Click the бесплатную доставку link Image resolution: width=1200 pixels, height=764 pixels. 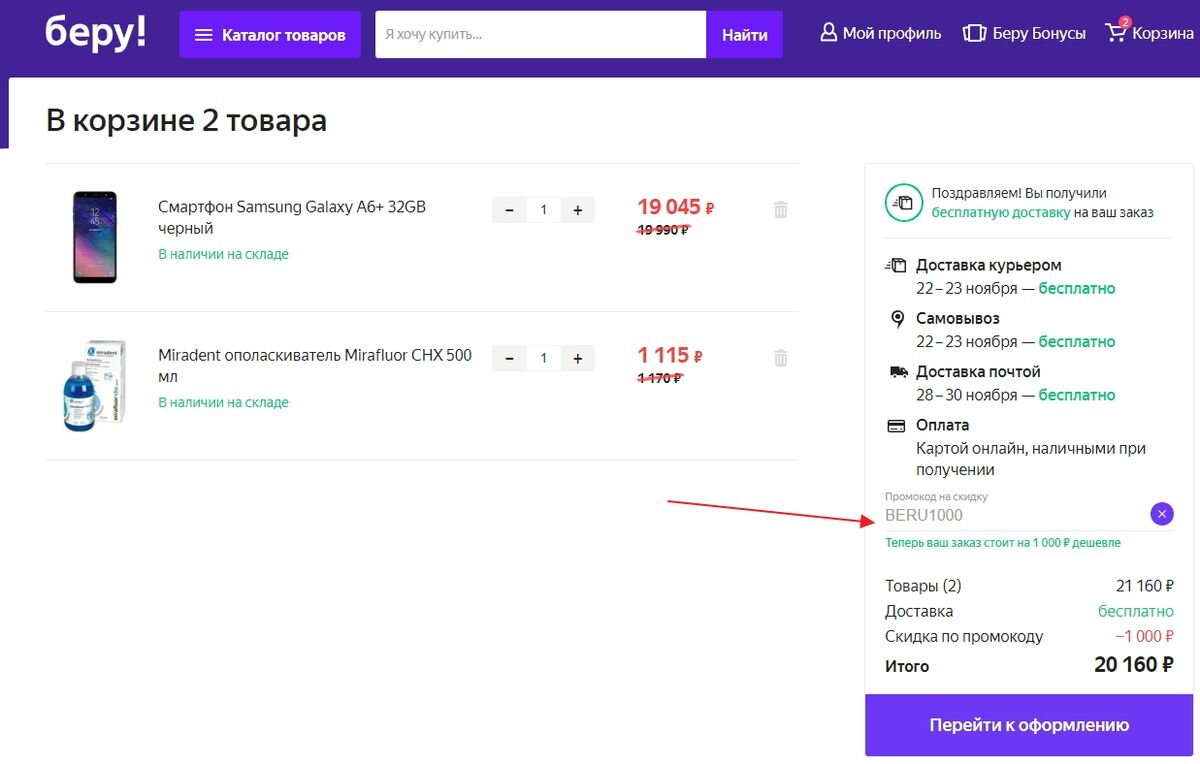click(1001, 212)
